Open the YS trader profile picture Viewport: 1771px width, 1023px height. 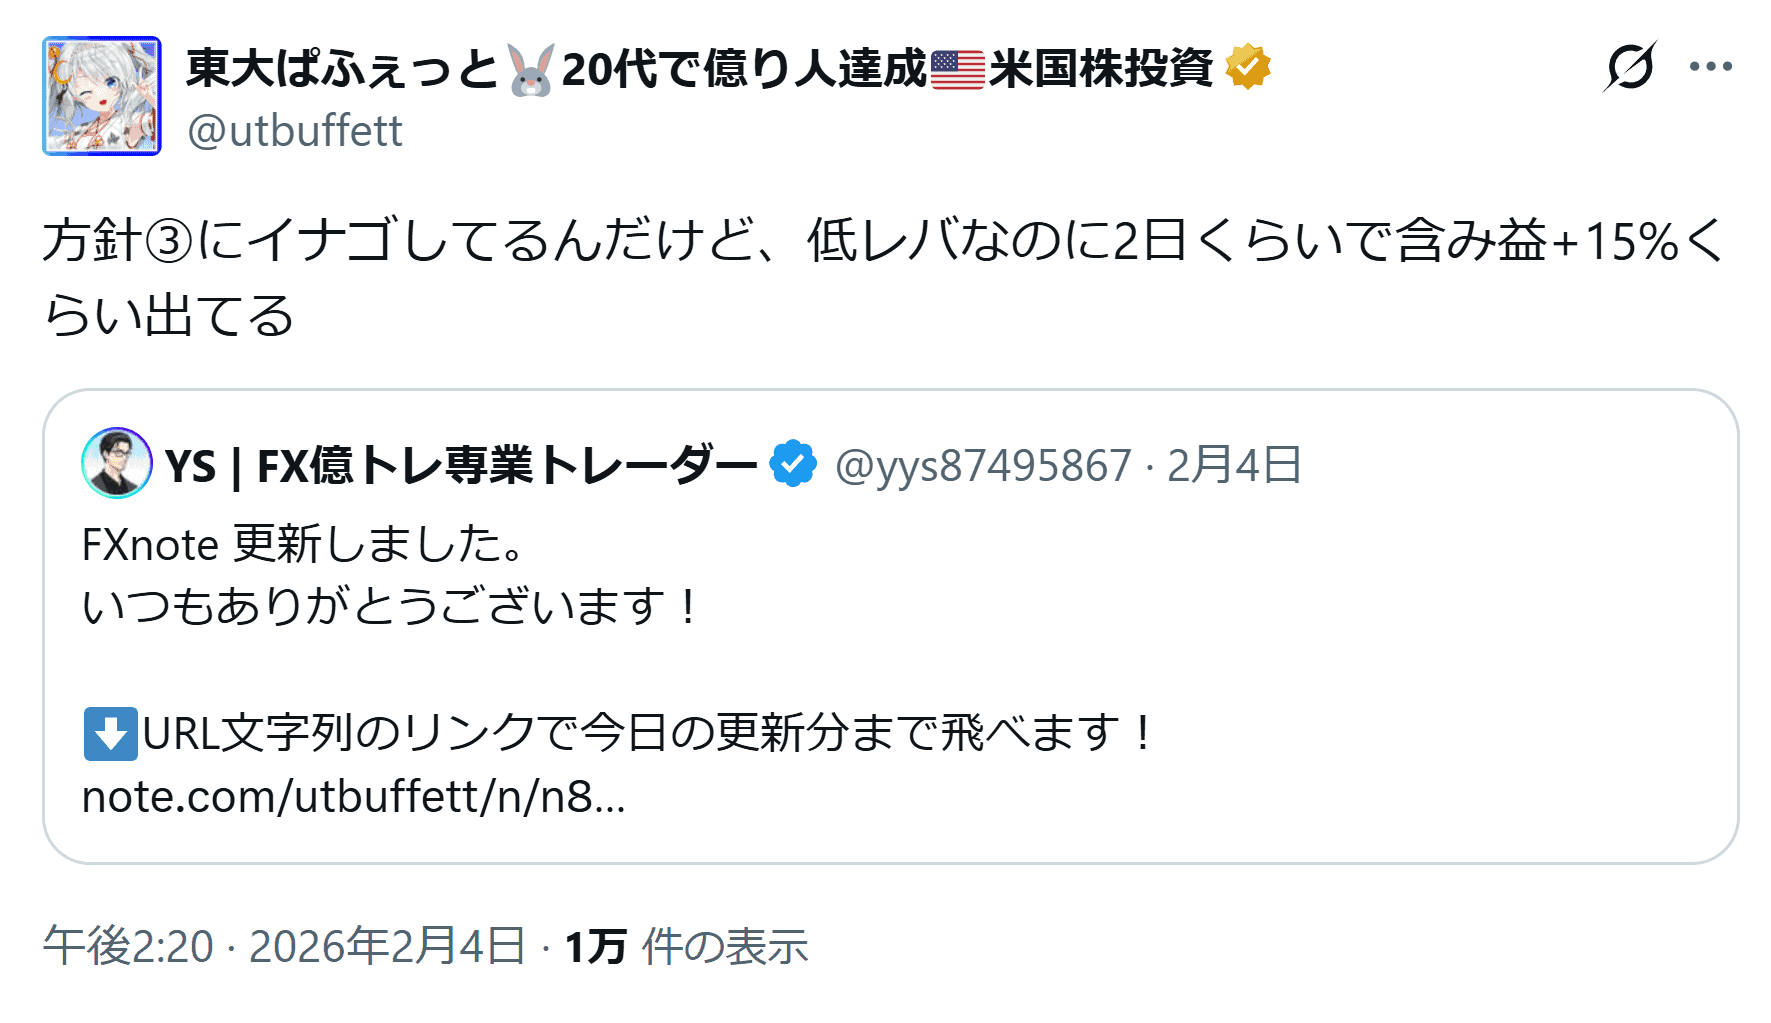[117, 463]
